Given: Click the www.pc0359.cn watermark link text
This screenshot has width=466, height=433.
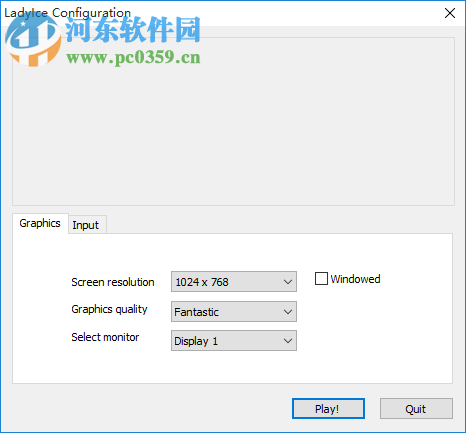Looking at the screenshot, I should (133, 58).
